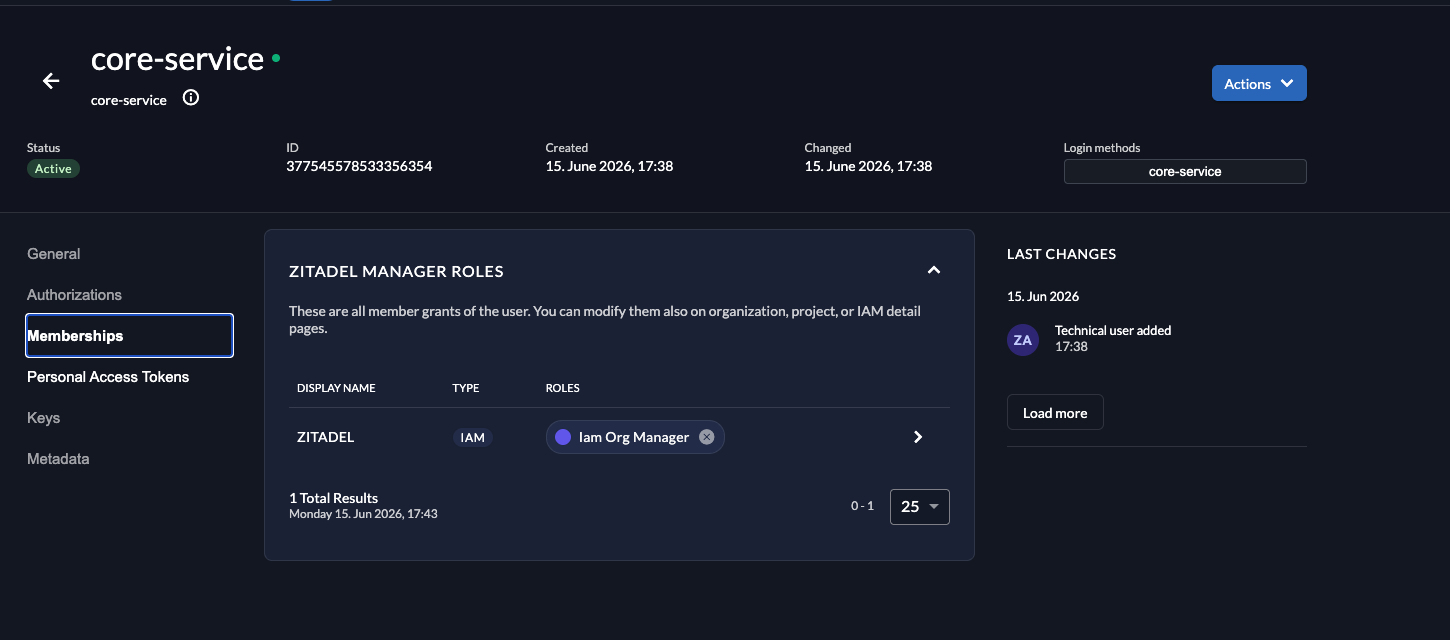Select the ZA avatar in Last Changes

1023,340
